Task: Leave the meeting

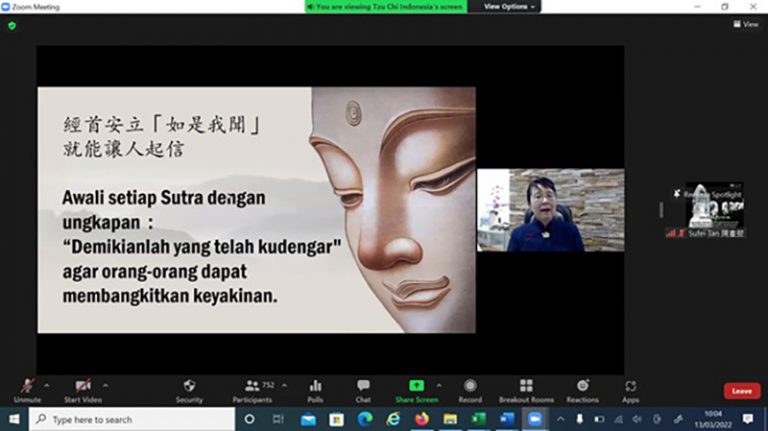Action: pos(741,391)
